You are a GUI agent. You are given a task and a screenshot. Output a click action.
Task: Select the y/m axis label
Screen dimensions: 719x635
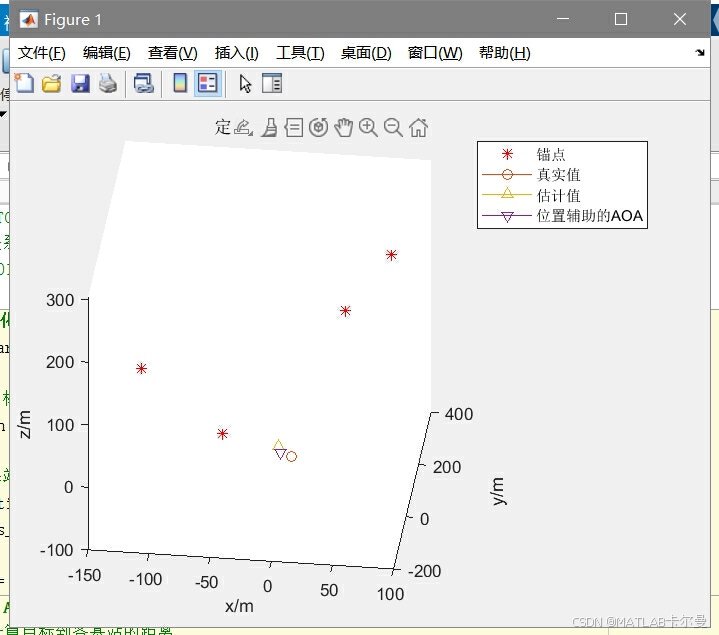(498, 491)
